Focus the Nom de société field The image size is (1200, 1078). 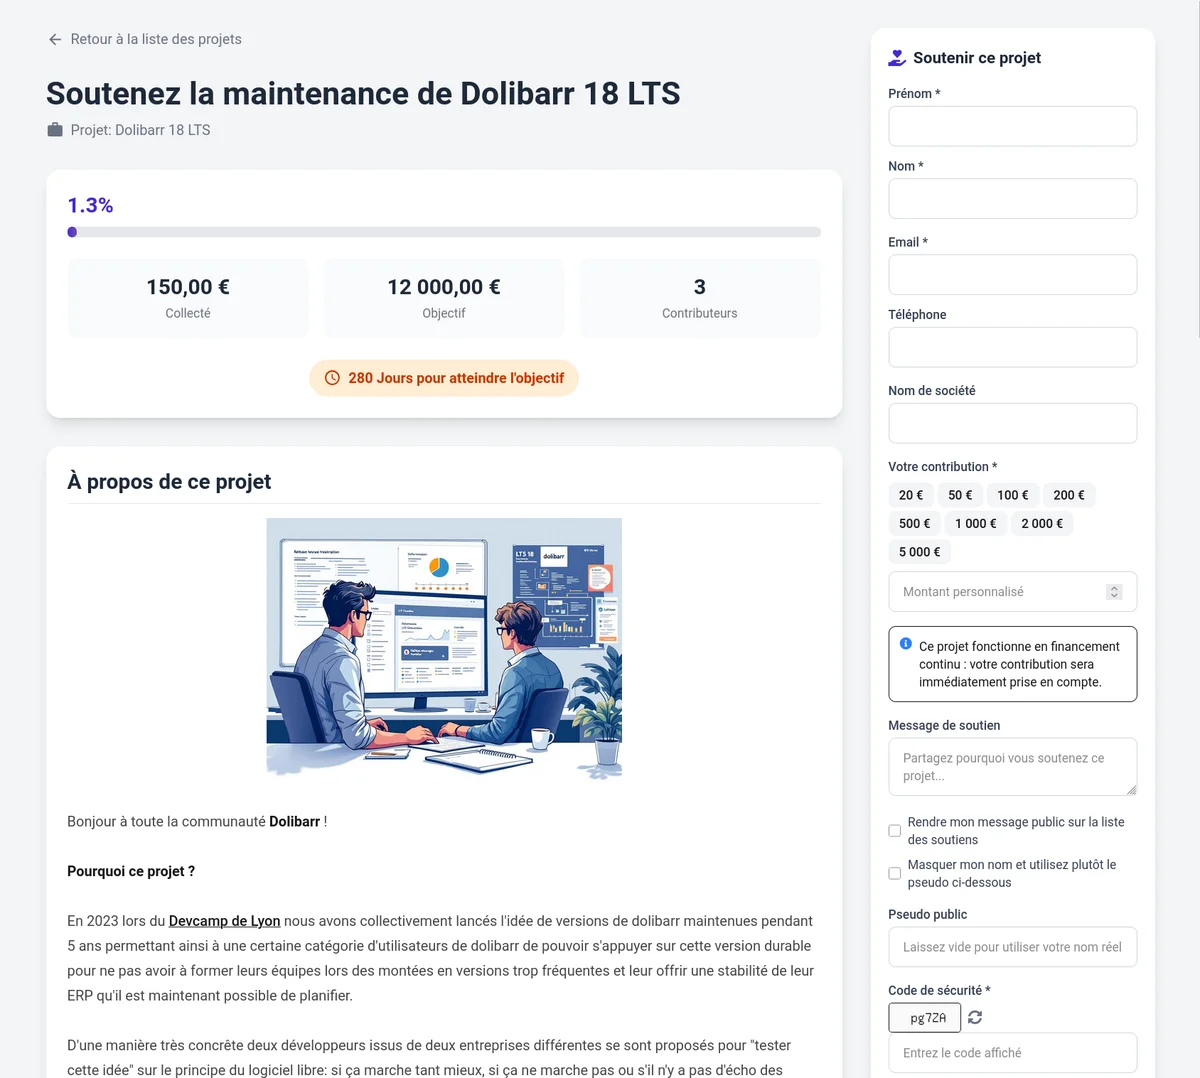[1012, 423]
